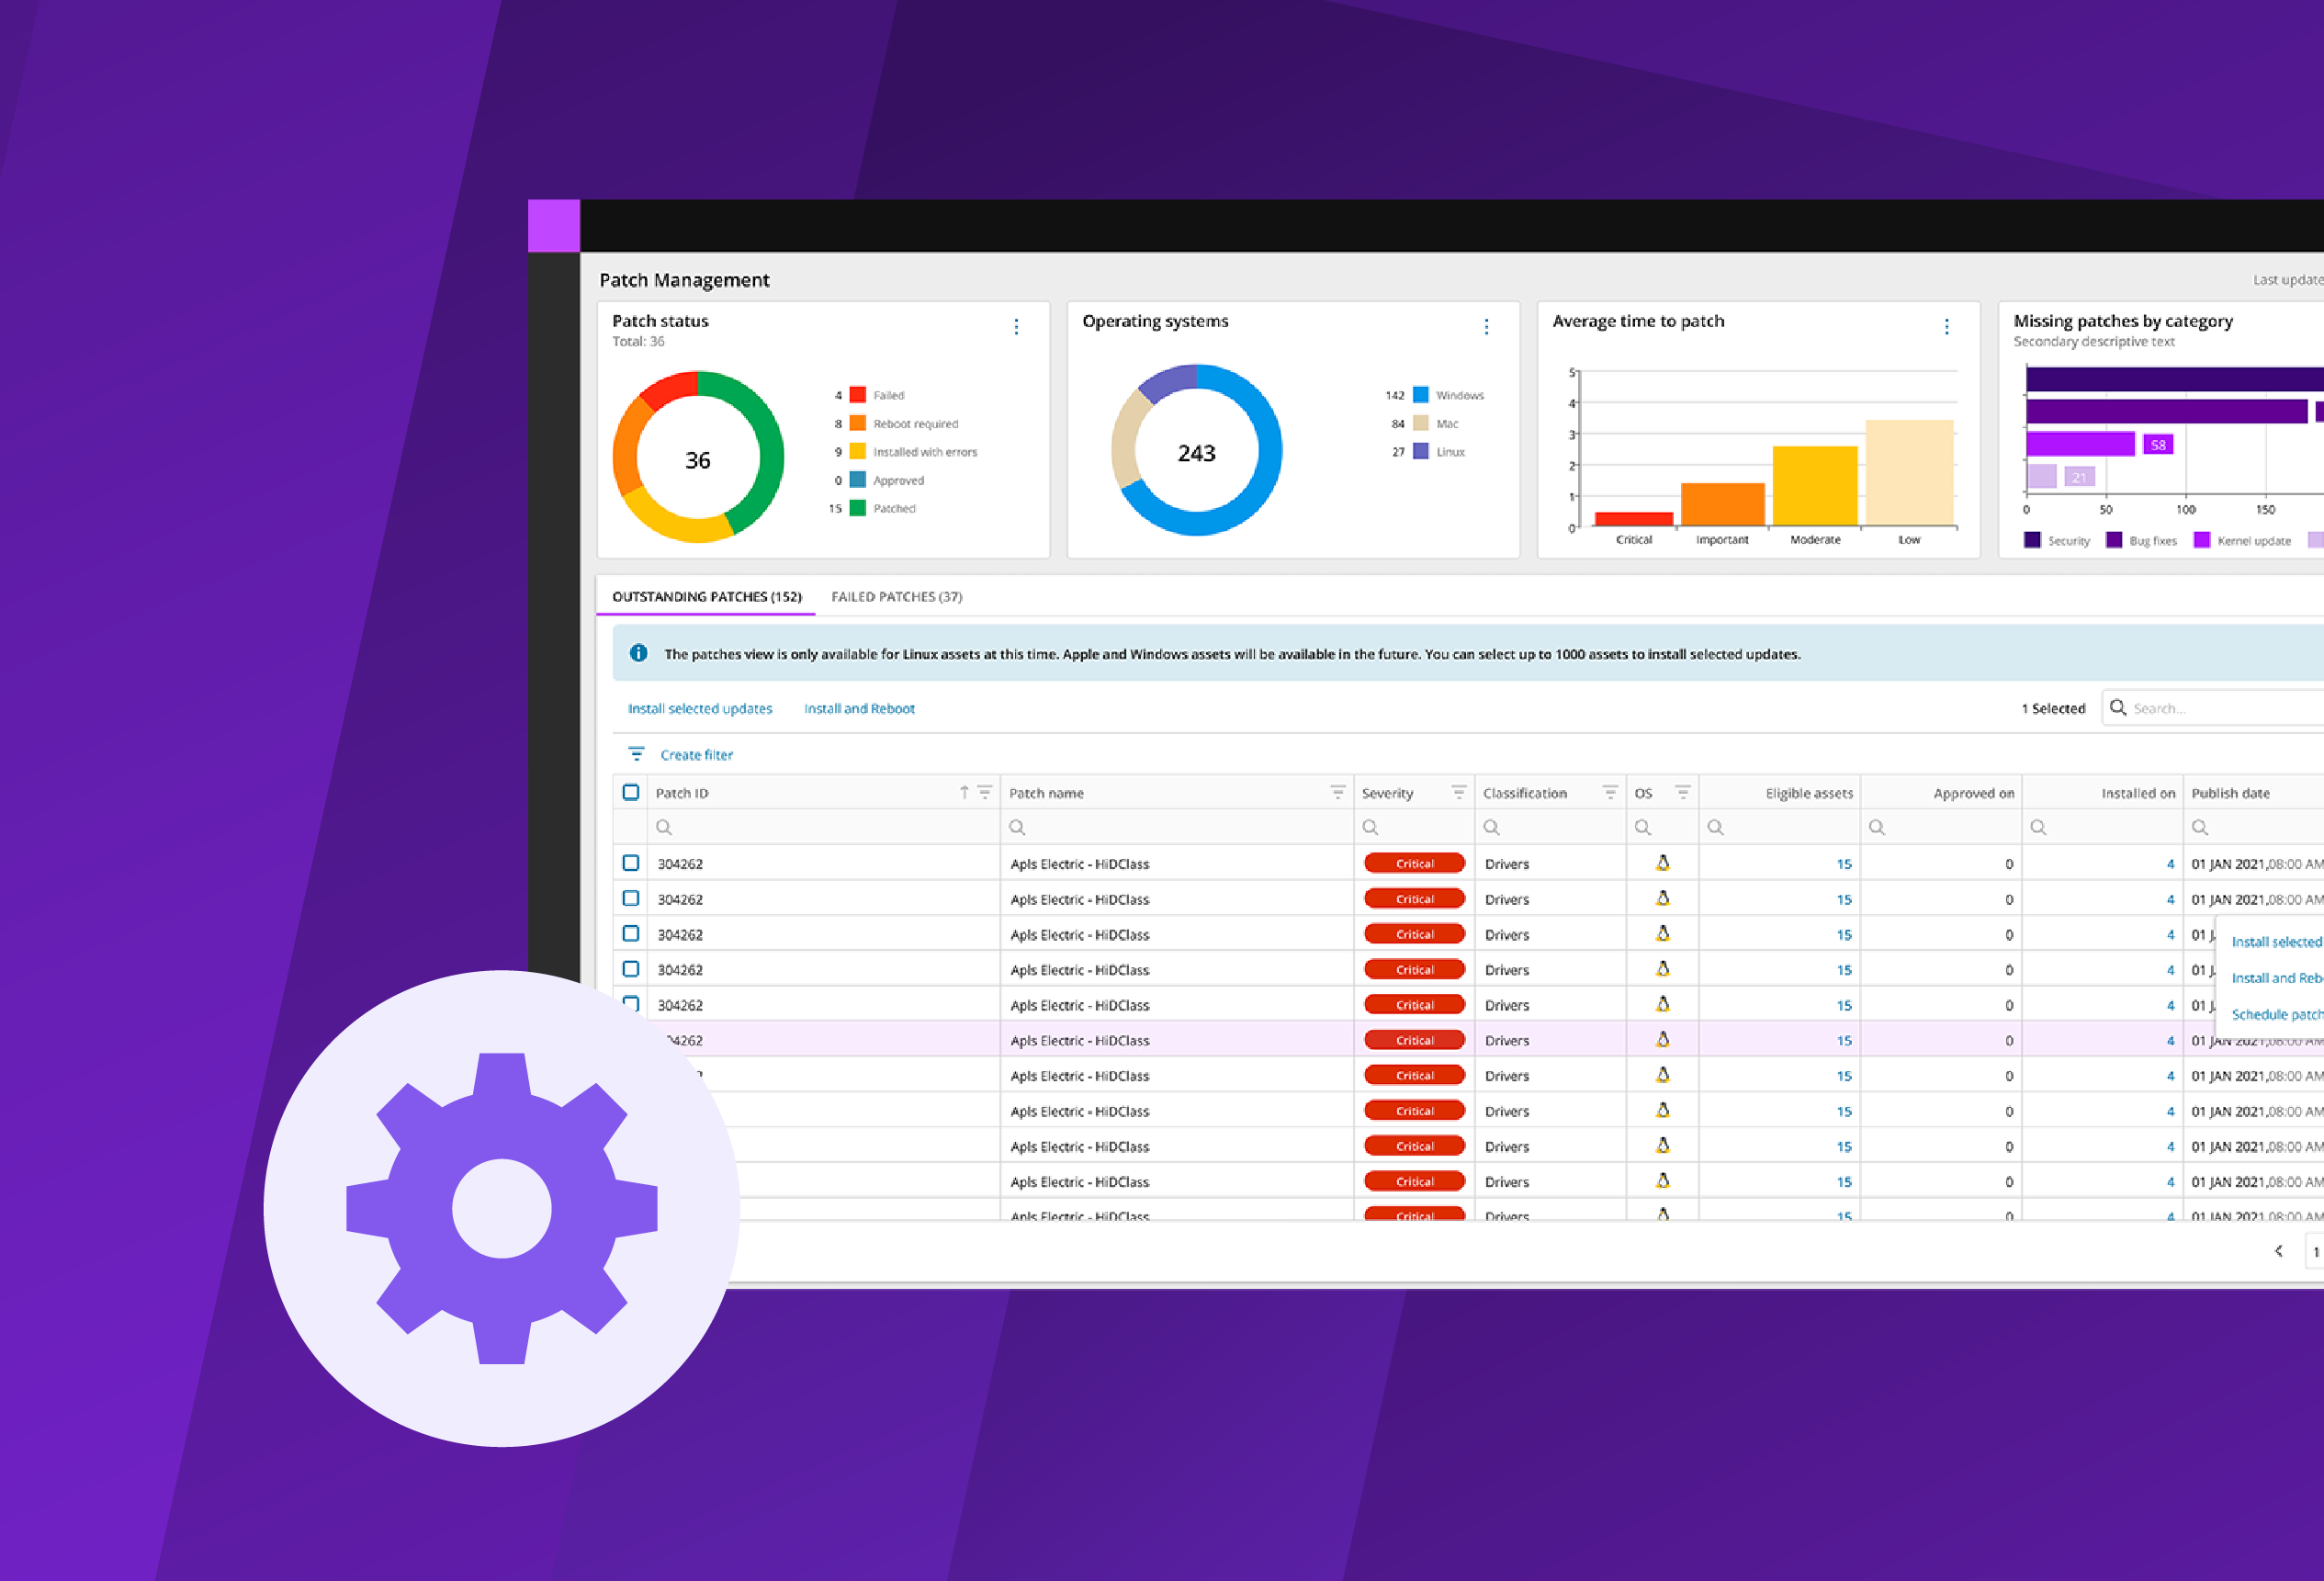Click the info icon in the blue banner
This screenshot has height=1581, width=2324.
coord(638,653)
